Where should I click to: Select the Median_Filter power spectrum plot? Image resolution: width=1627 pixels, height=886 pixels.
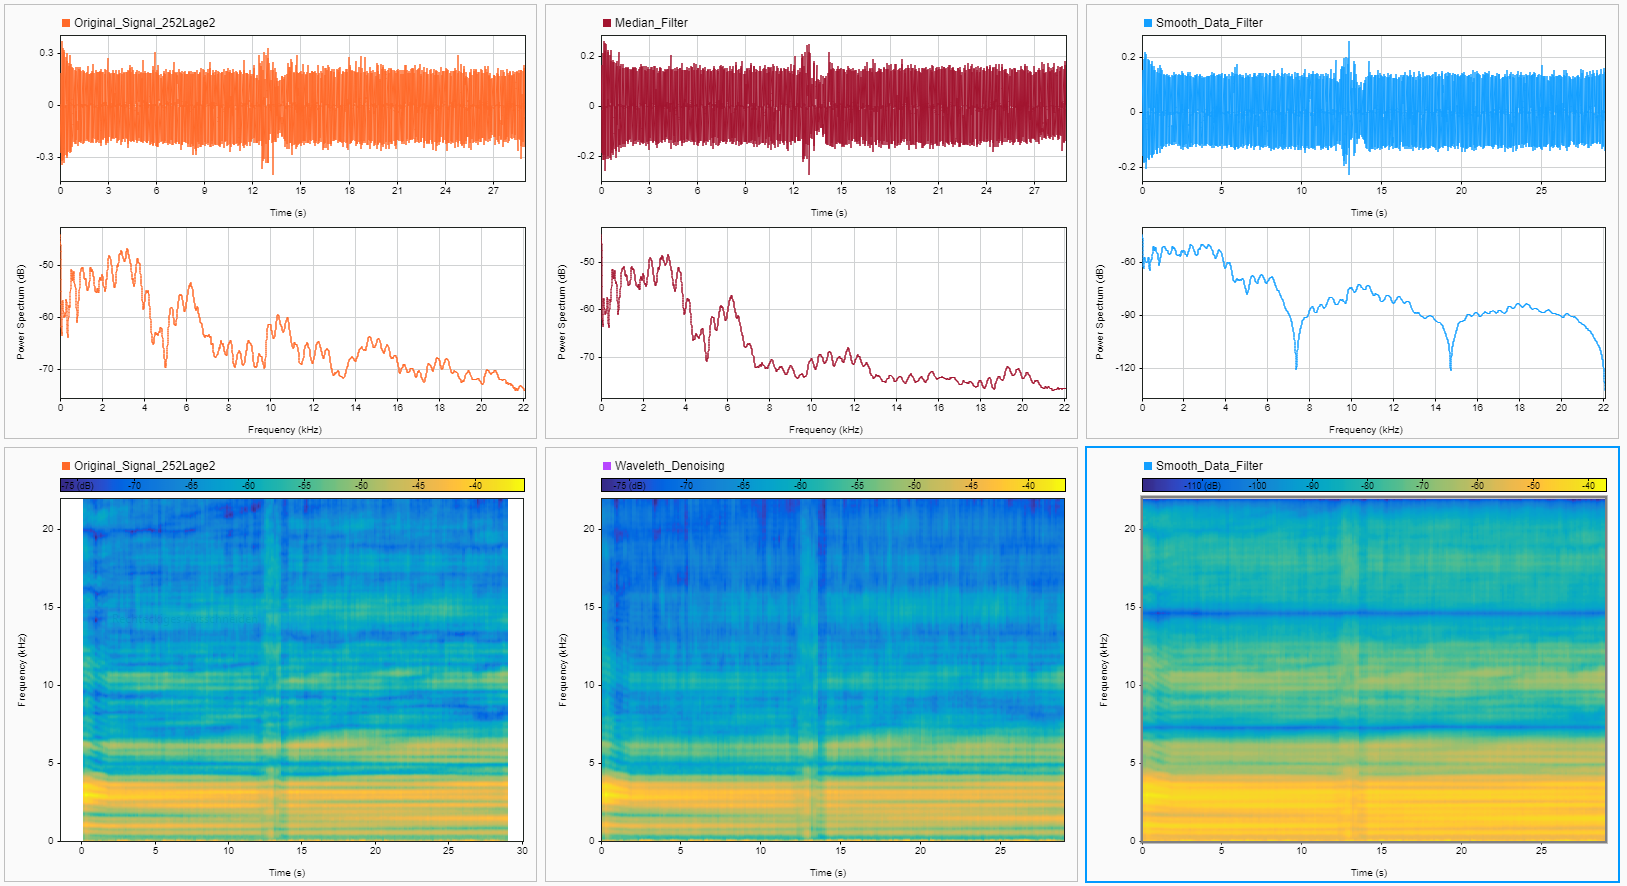(x=833, y=312)
